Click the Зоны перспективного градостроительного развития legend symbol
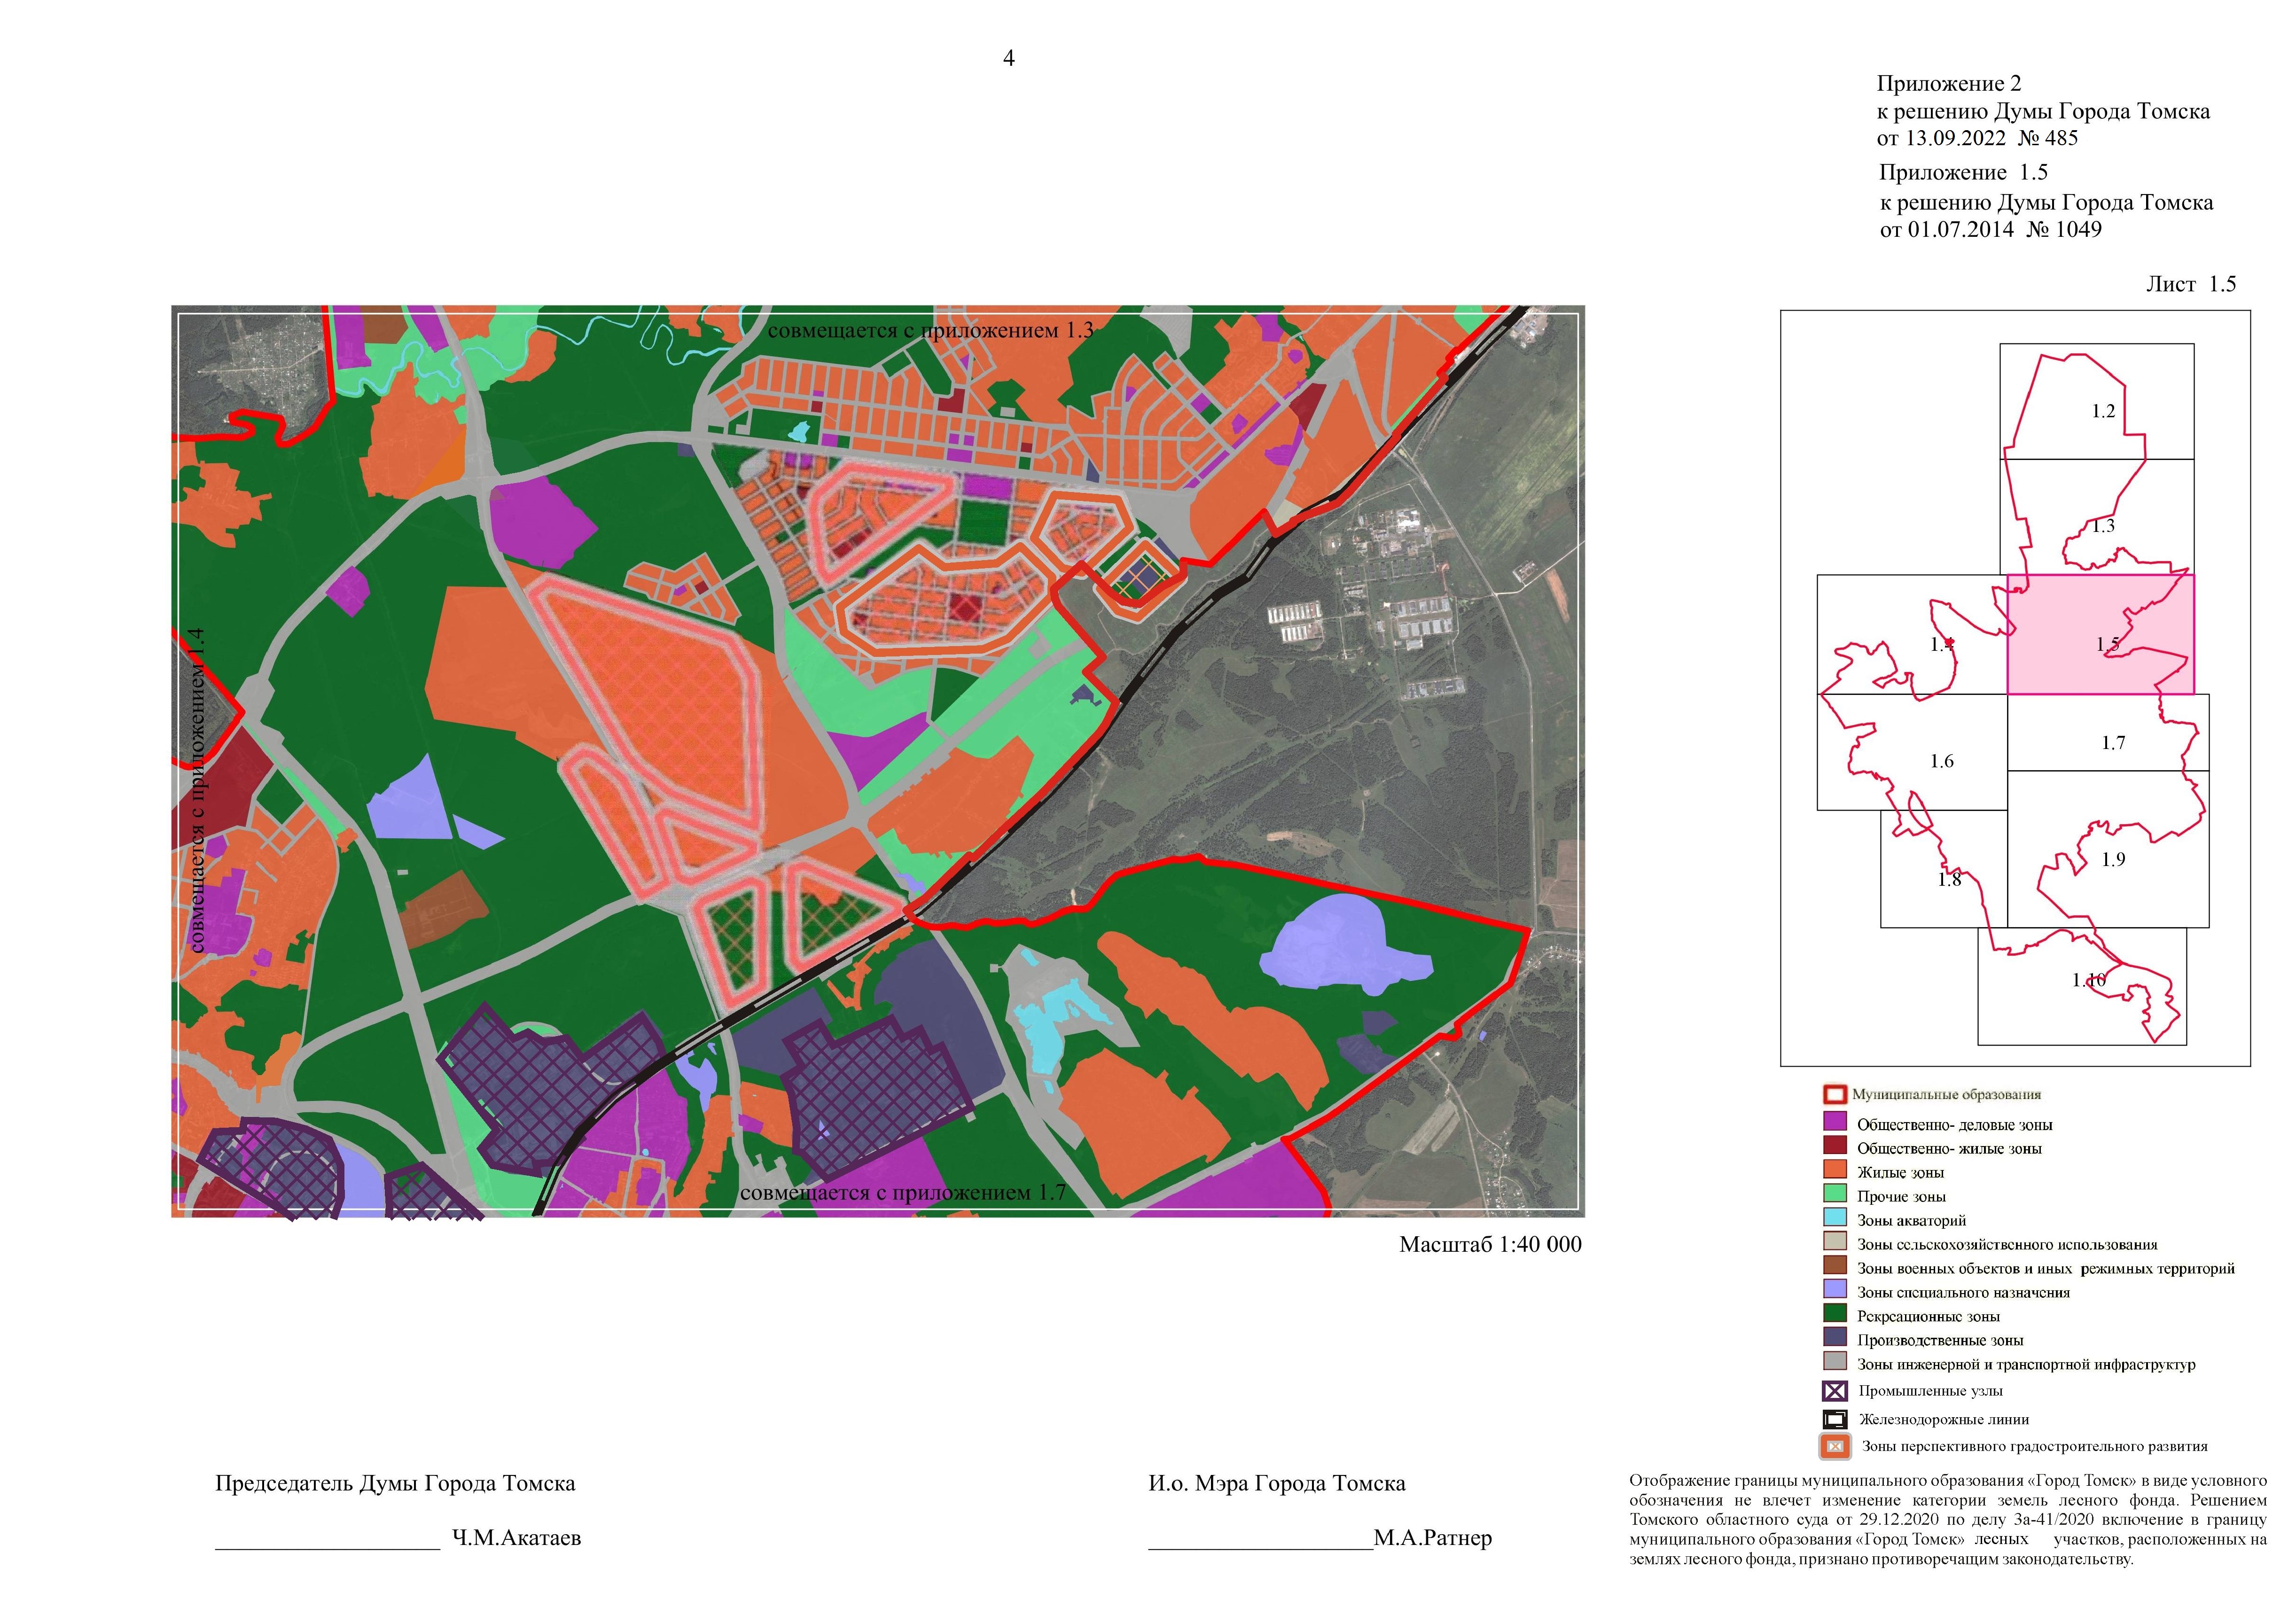 point(1834,1446)
